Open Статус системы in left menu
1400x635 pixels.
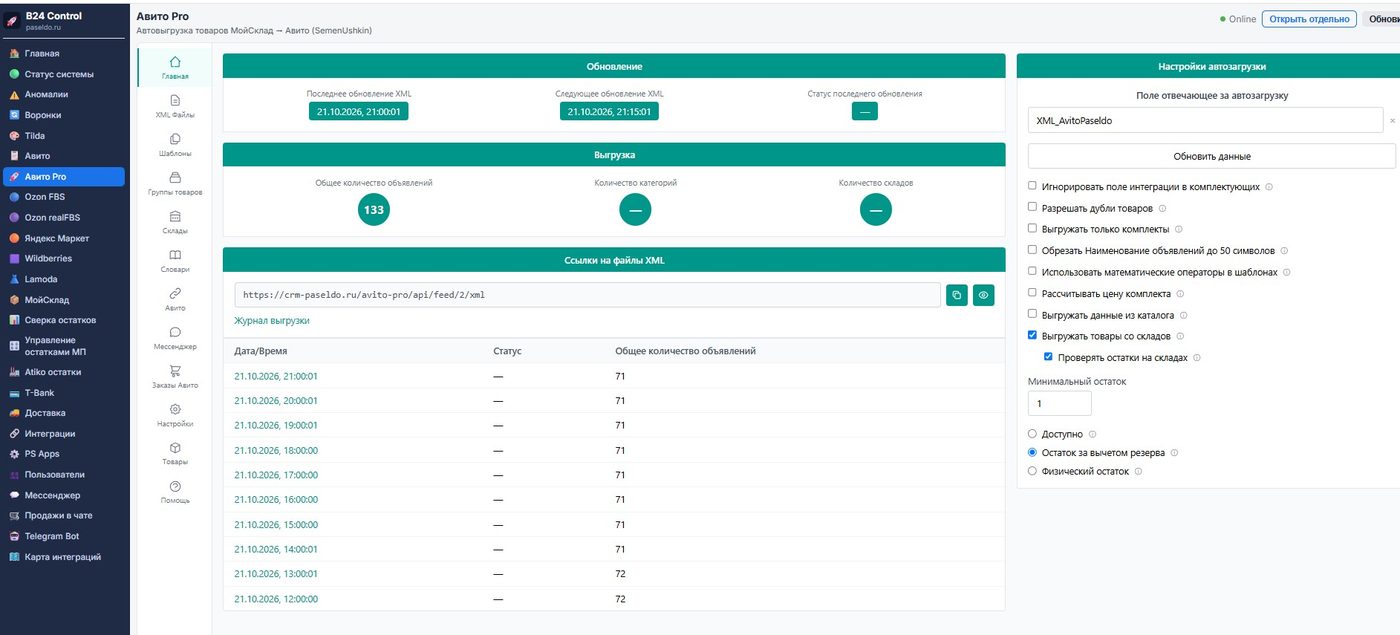click(x=64, y=74)
